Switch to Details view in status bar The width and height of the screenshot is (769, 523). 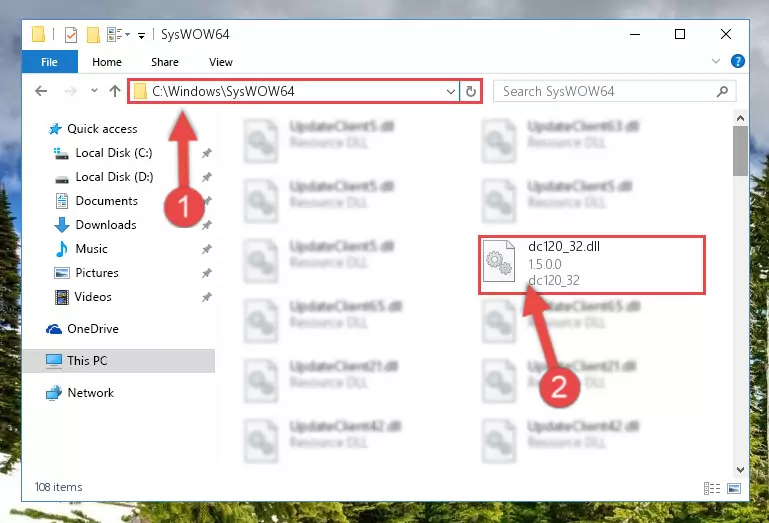712,489
